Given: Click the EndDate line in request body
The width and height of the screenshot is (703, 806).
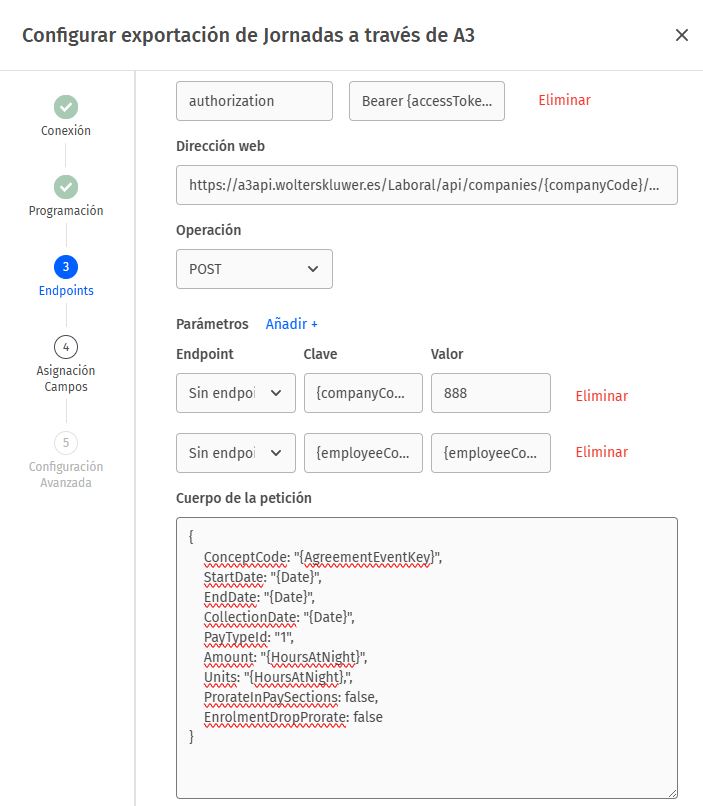Looking at the screenshot, I should pos(259,597).
